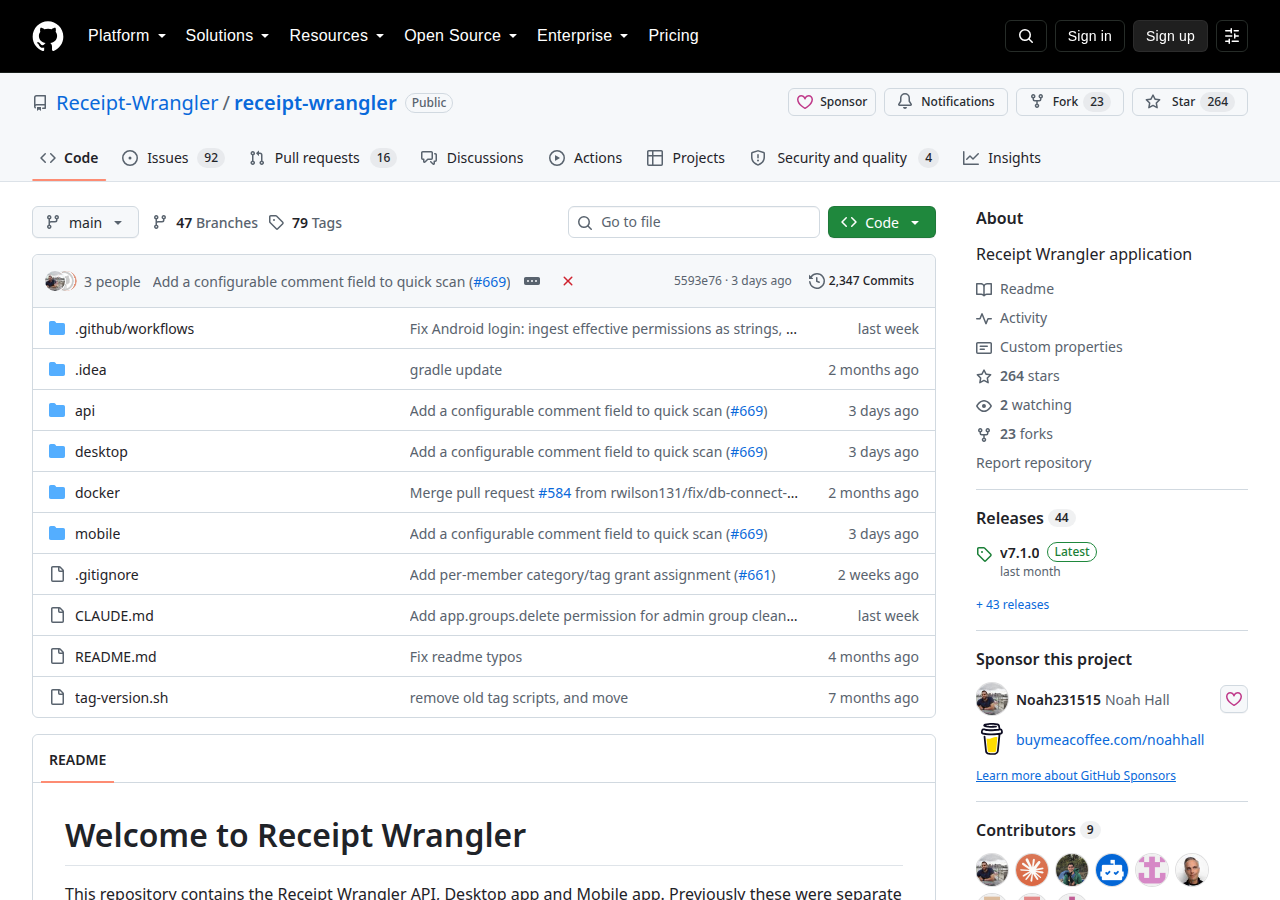
Task: Open the 47 Branches link
Action: [205, 223]
